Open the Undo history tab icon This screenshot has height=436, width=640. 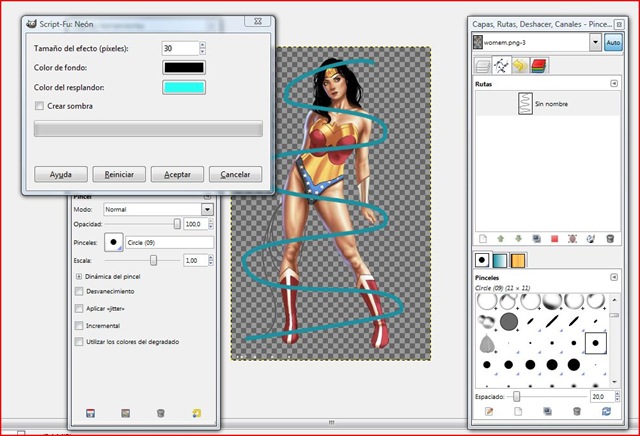click(520, 66)
